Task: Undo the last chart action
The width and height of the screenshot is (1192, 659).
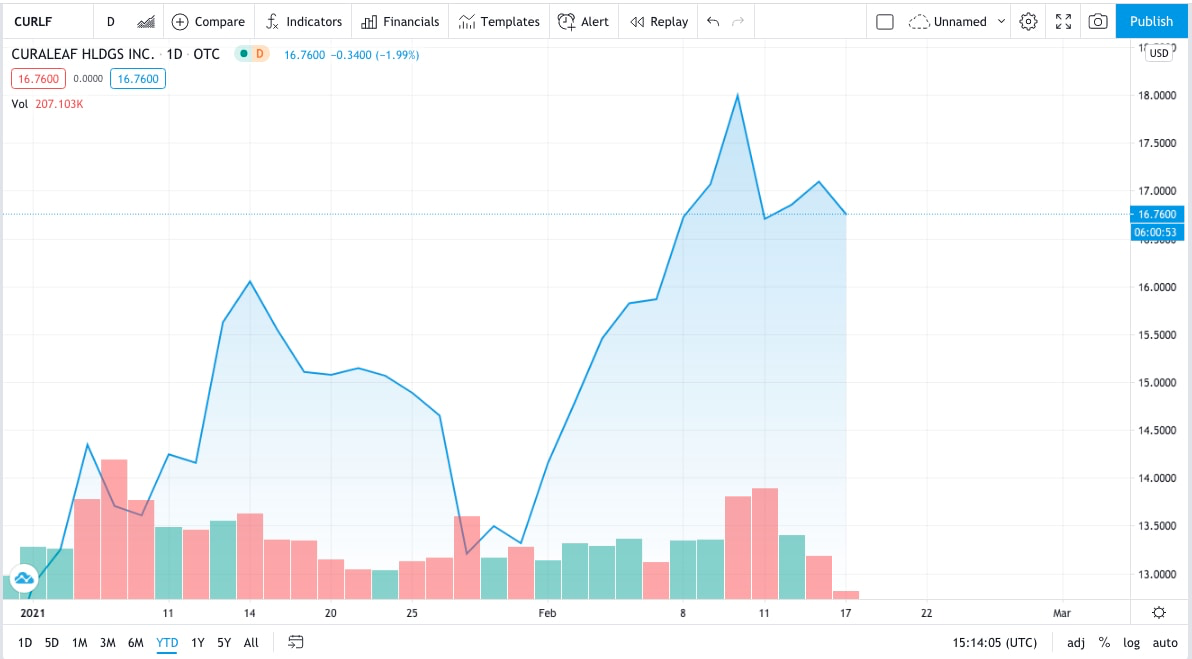Action: point(712,21)
